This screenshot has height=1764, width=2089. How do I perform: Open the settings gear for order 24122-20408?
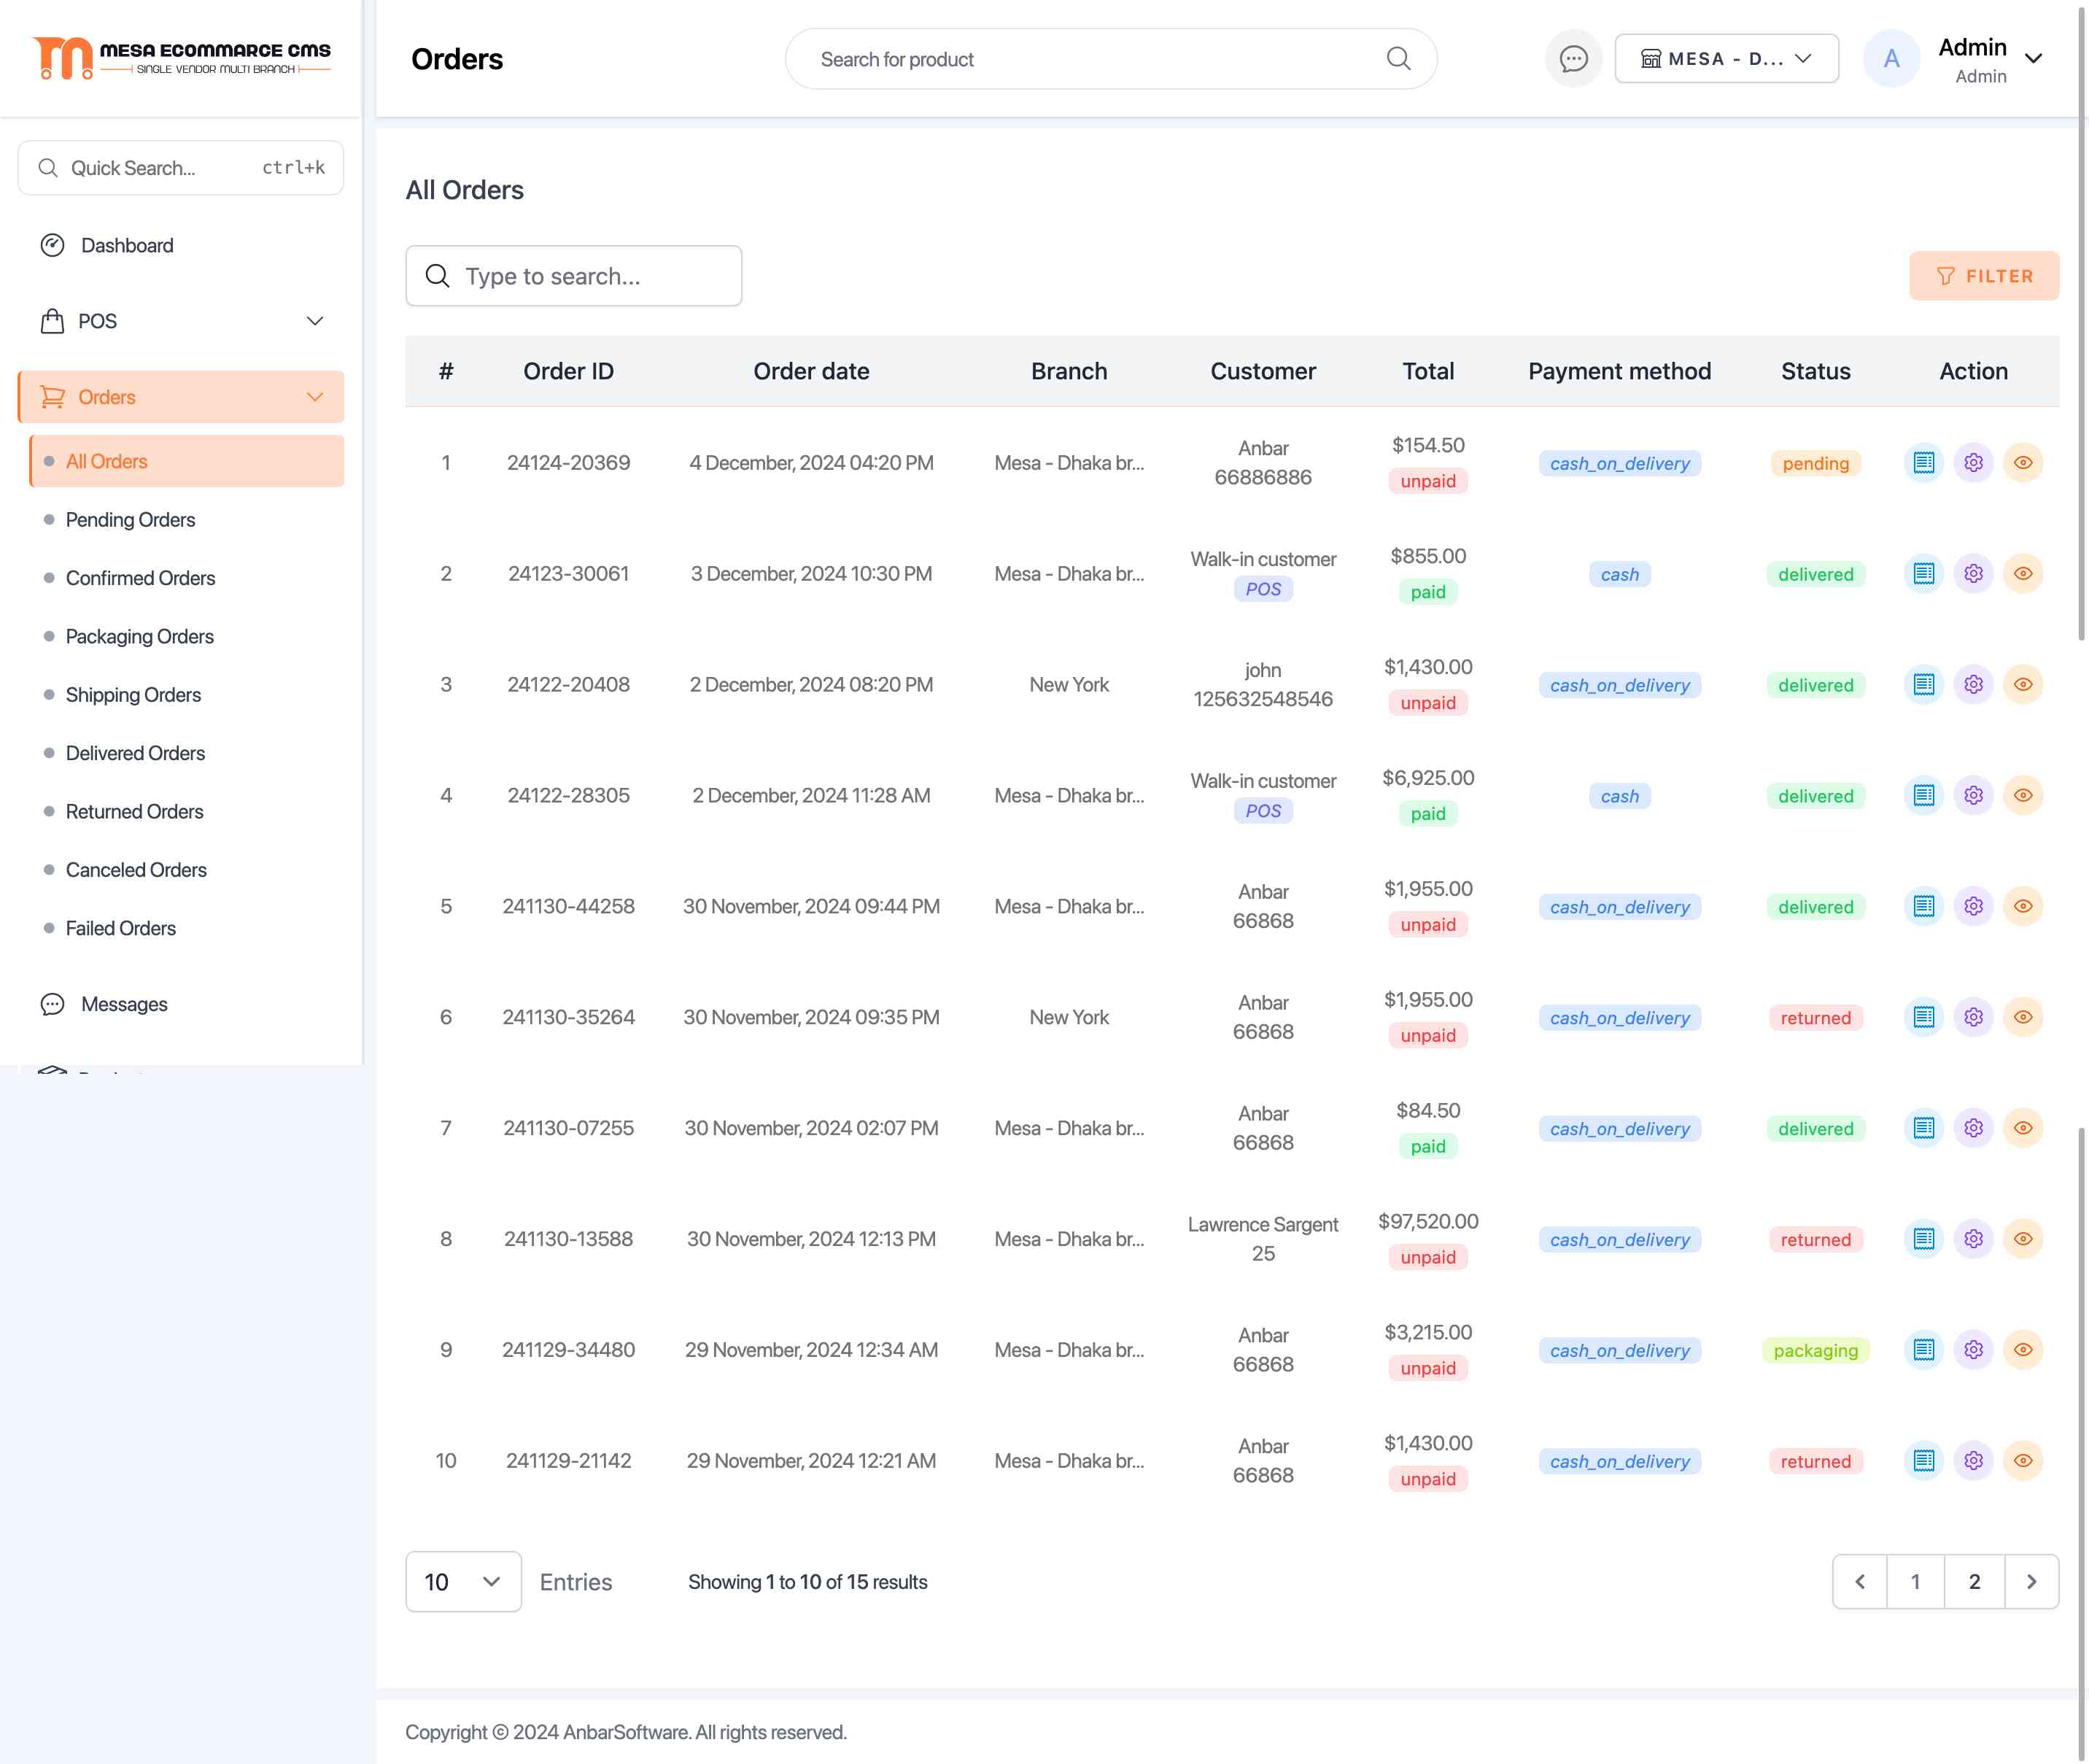point(1973,685)
